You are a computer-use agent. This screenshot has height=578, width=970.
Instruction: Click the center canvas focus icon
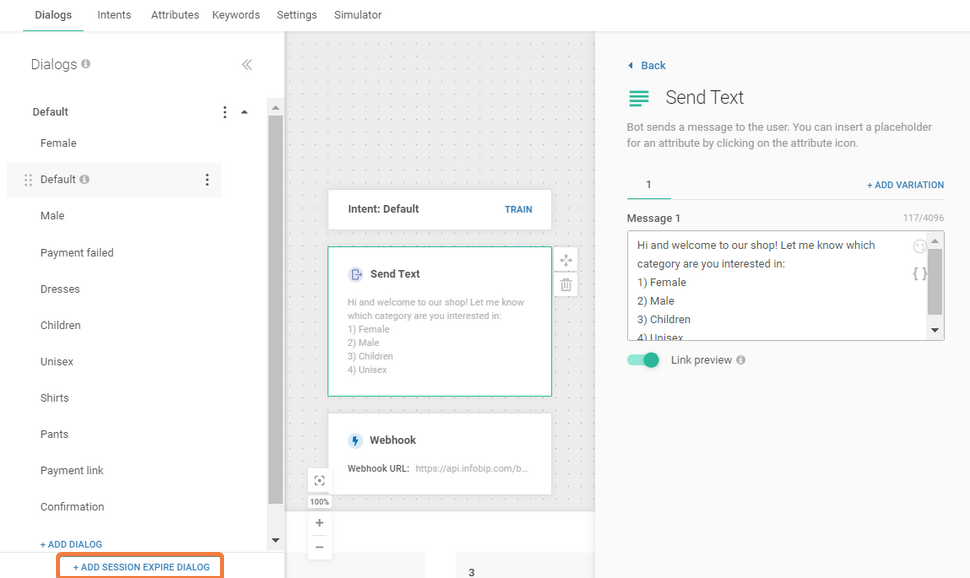(x=319, y=481)
